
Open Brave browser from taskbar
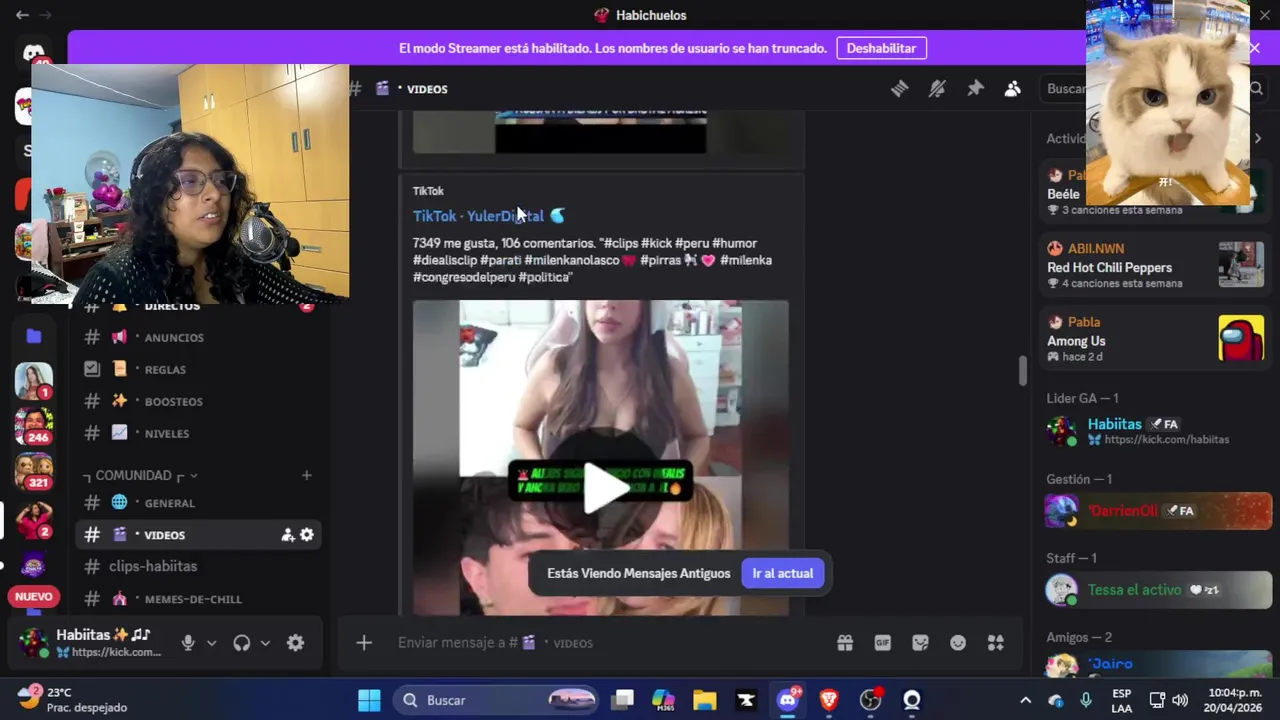(829, 700)
